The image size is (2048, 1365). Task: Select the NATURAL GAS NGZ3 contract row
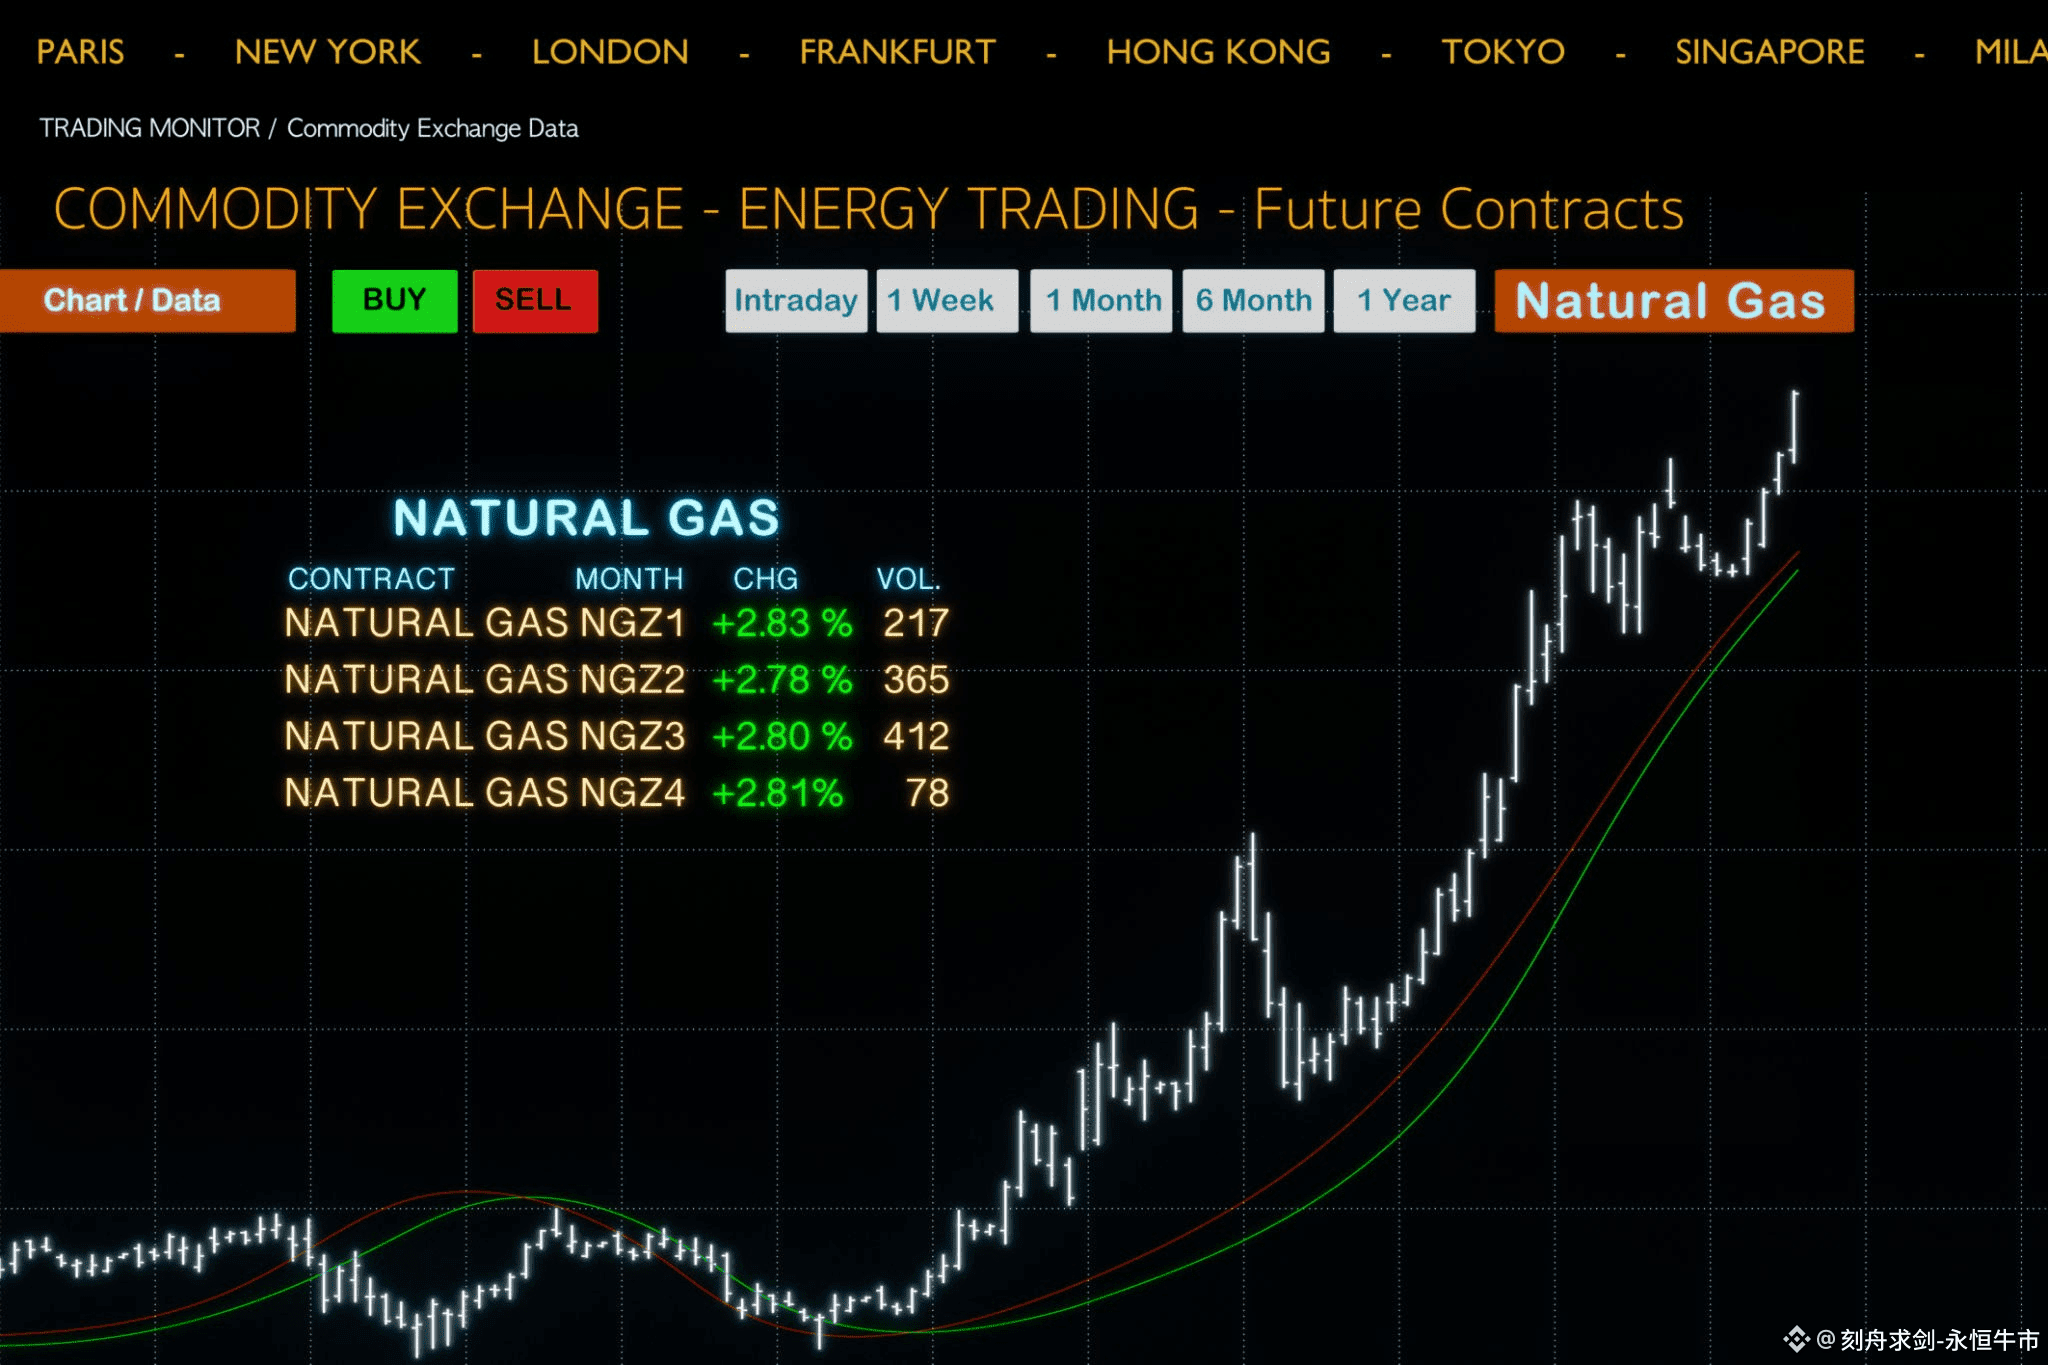[485, 736]
